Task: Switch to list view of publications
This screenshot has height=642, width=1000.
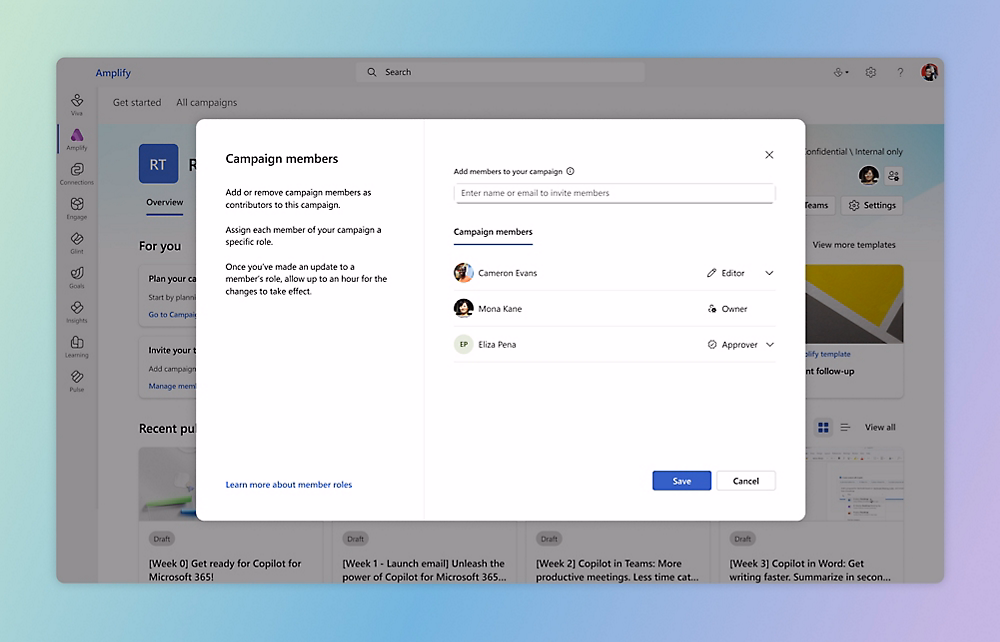Action: pos(845,427)
